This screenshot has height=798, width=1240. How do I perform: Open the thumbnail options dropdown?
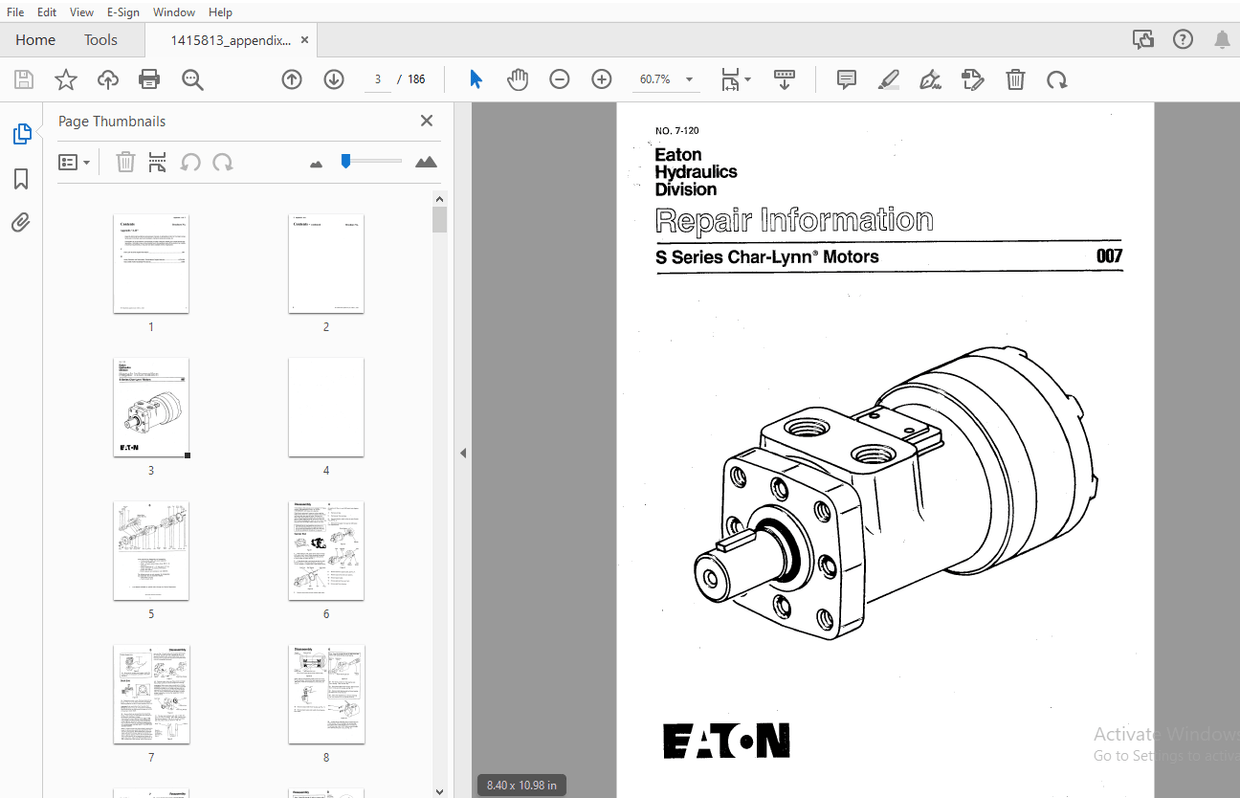coord(75,161)
